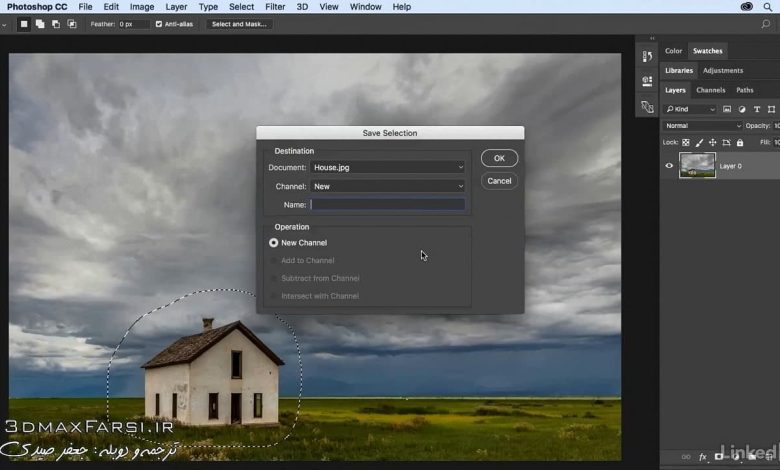Click the Intersect with selection icon

click(x=72, y=24)
